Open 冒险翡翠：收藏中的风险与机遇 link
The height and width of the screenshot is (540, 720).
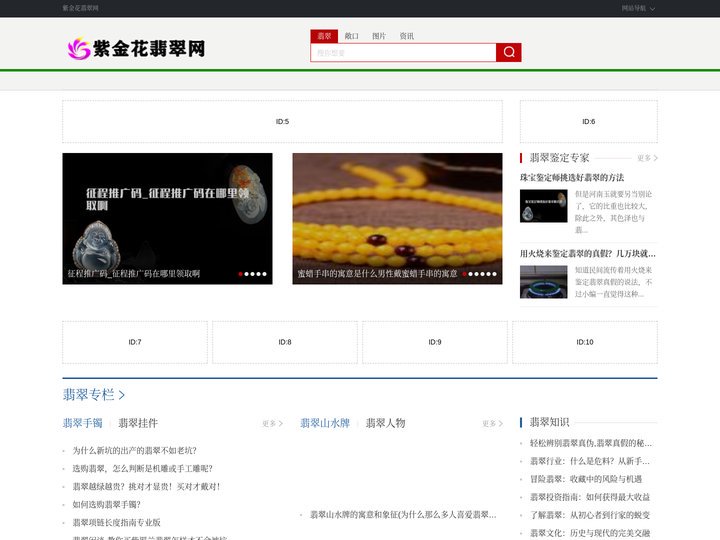coord(586,479)
